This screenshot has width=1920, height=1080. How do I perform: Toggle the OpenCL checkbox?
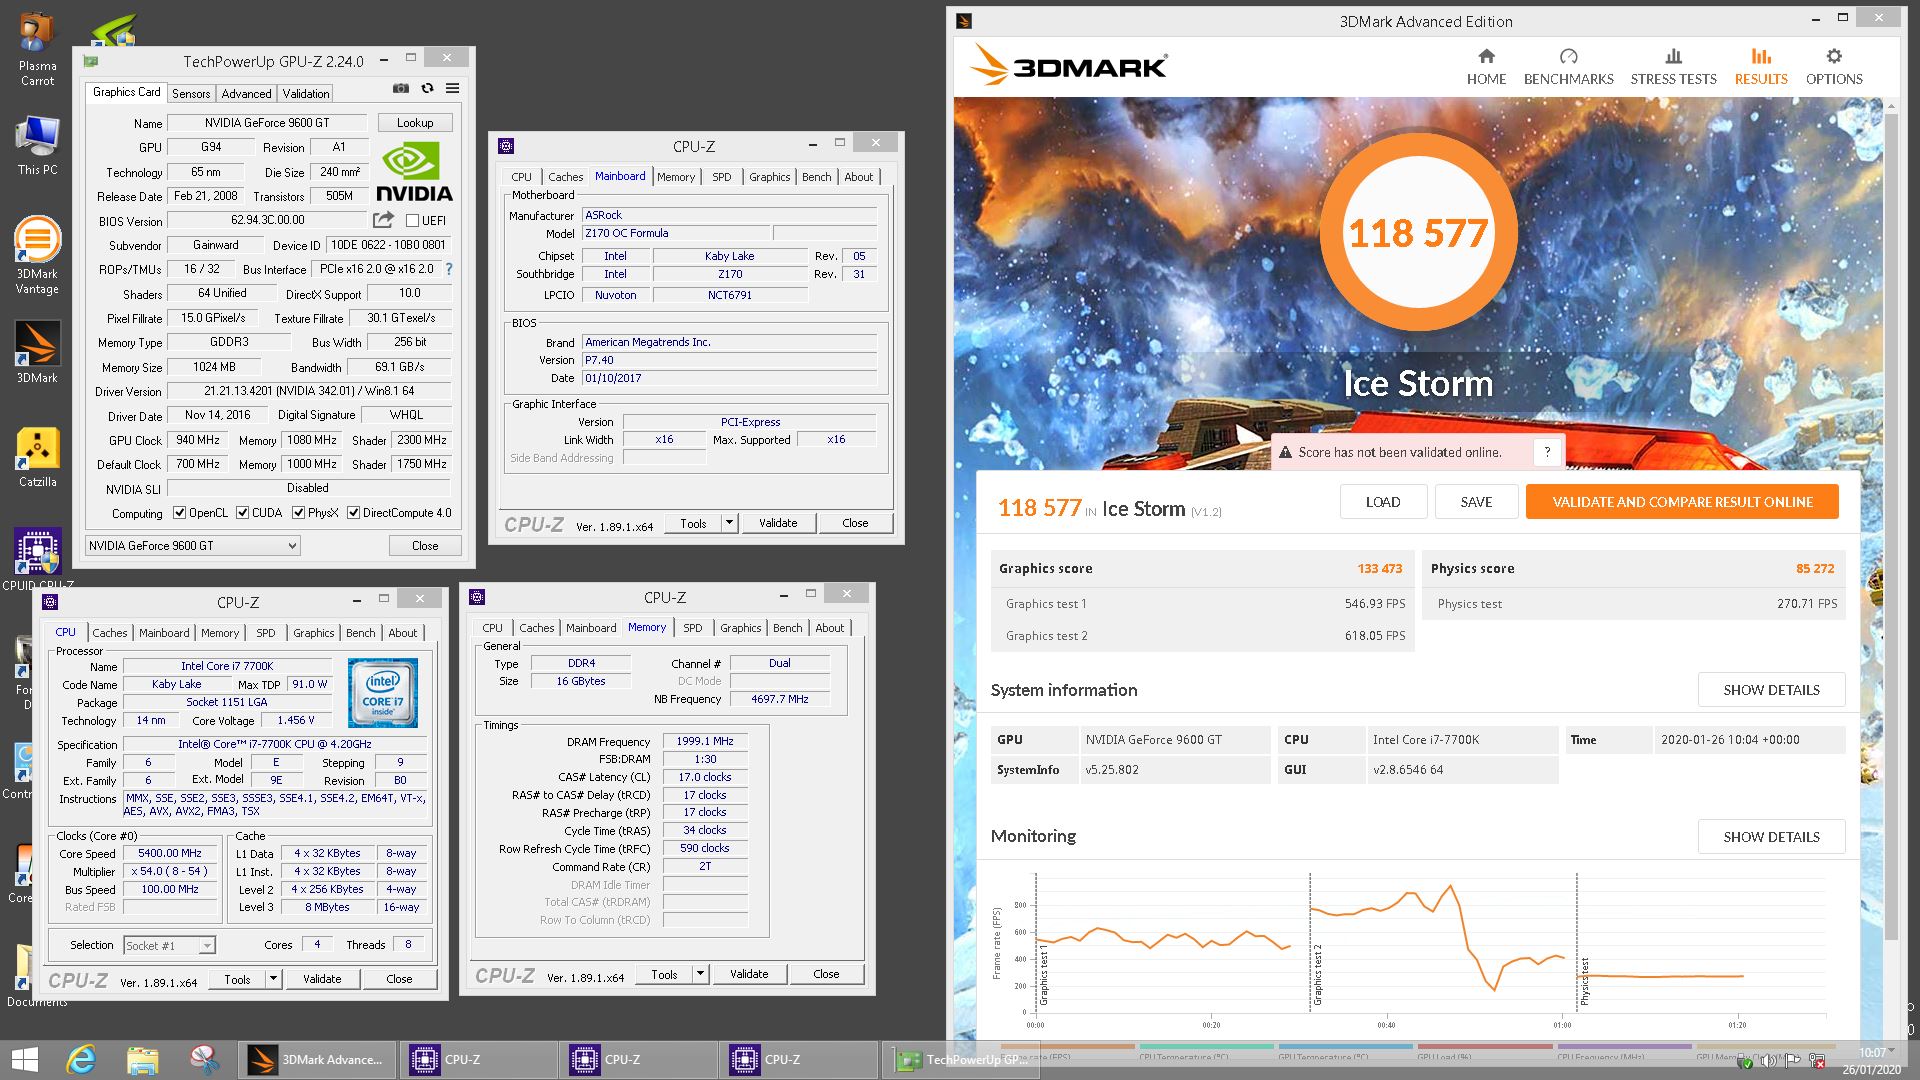[179, 513]
